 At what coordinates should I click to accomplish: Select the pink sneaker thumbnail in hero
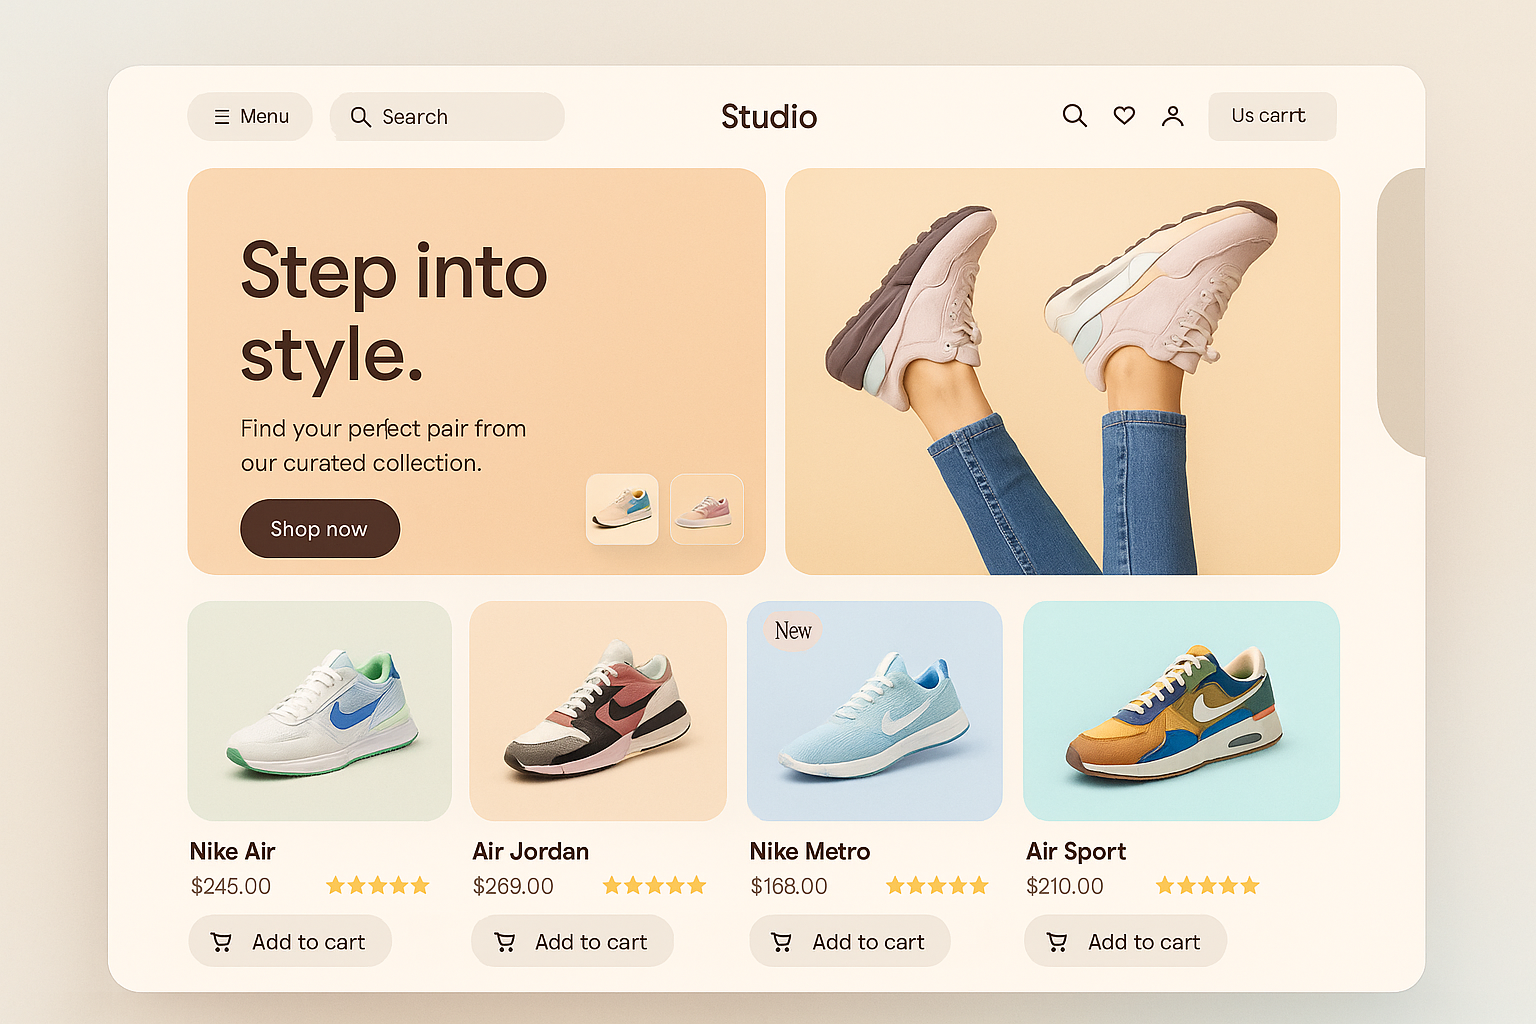[x=706, y=509]
